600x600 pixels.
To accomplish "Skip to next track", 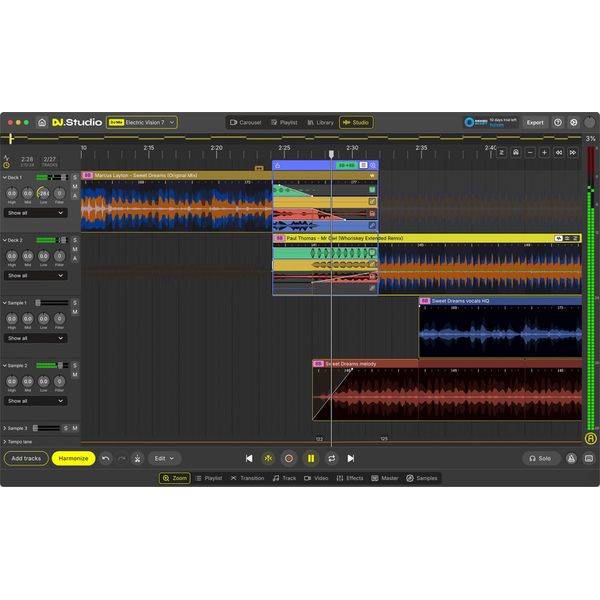I will coord(351,458).
